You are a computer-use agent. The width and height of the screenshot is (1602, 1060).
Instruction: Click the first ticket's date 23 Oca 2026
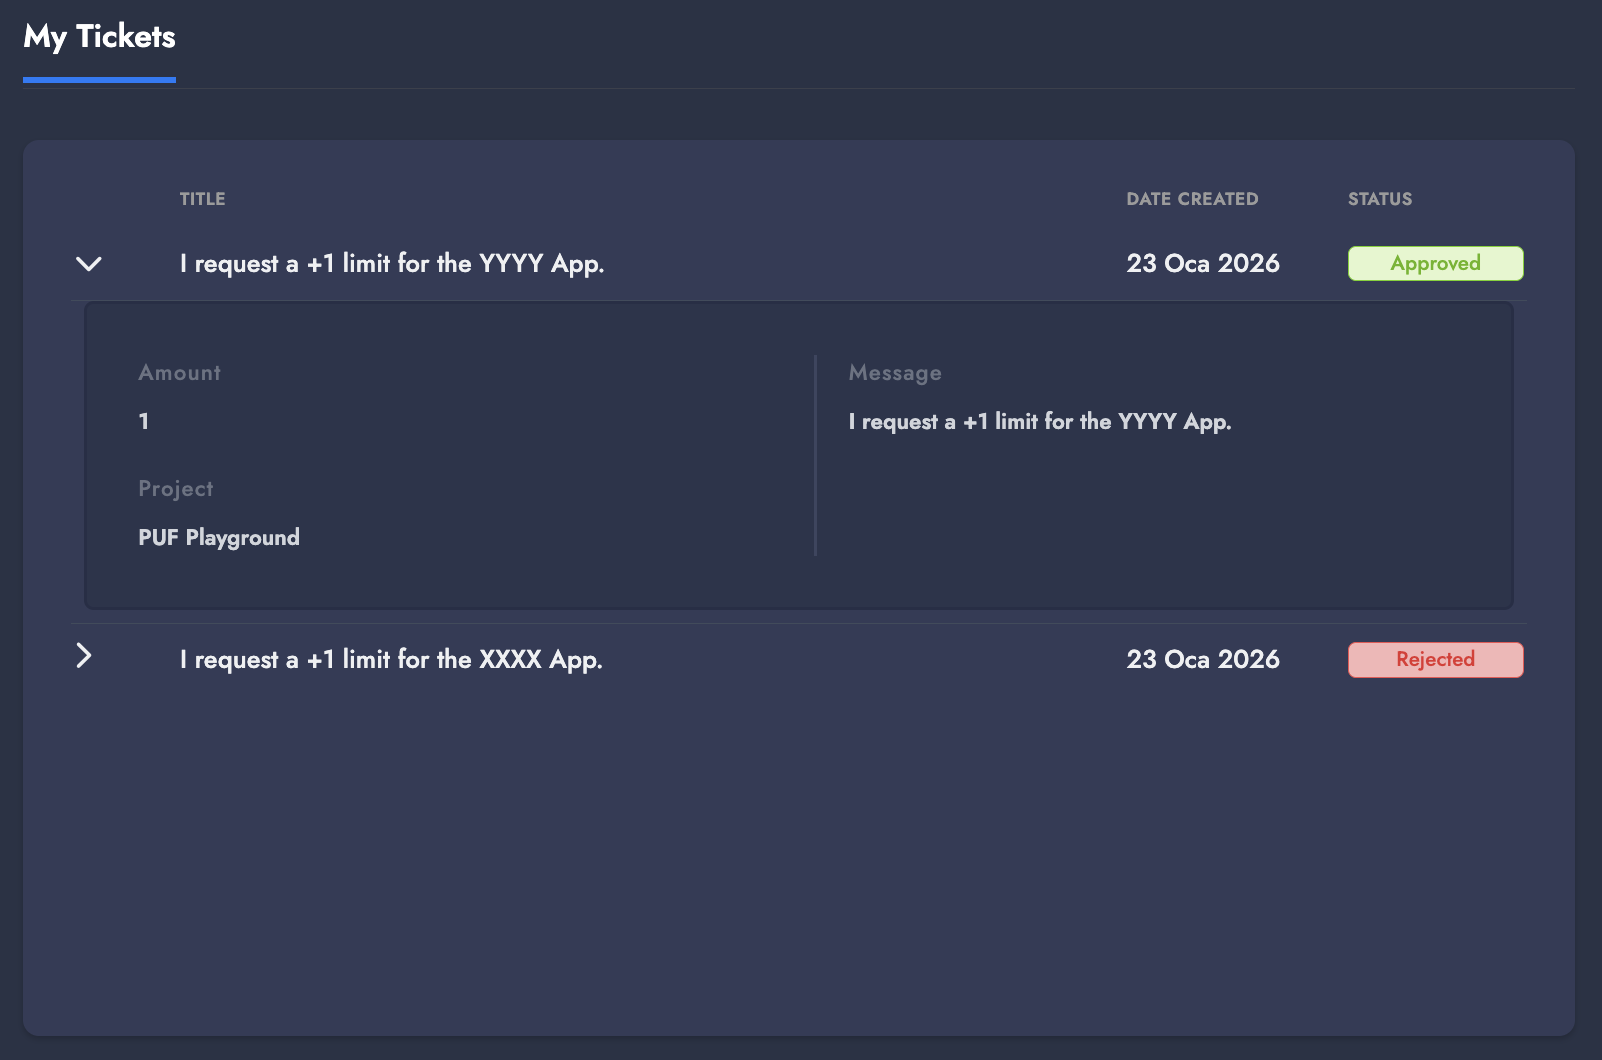1203,264
